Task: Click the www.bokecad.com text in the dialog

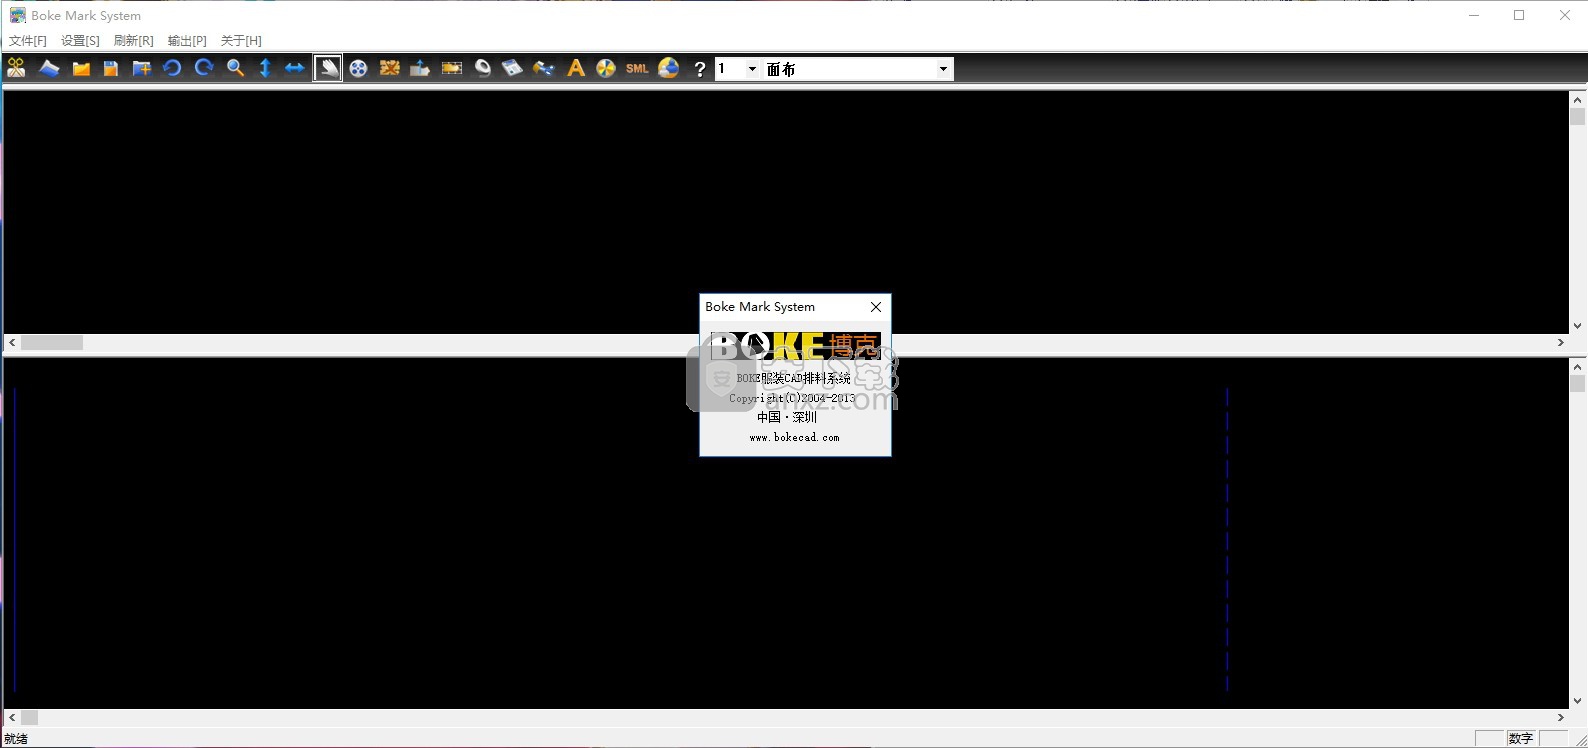Action: (x=795, y=437)
